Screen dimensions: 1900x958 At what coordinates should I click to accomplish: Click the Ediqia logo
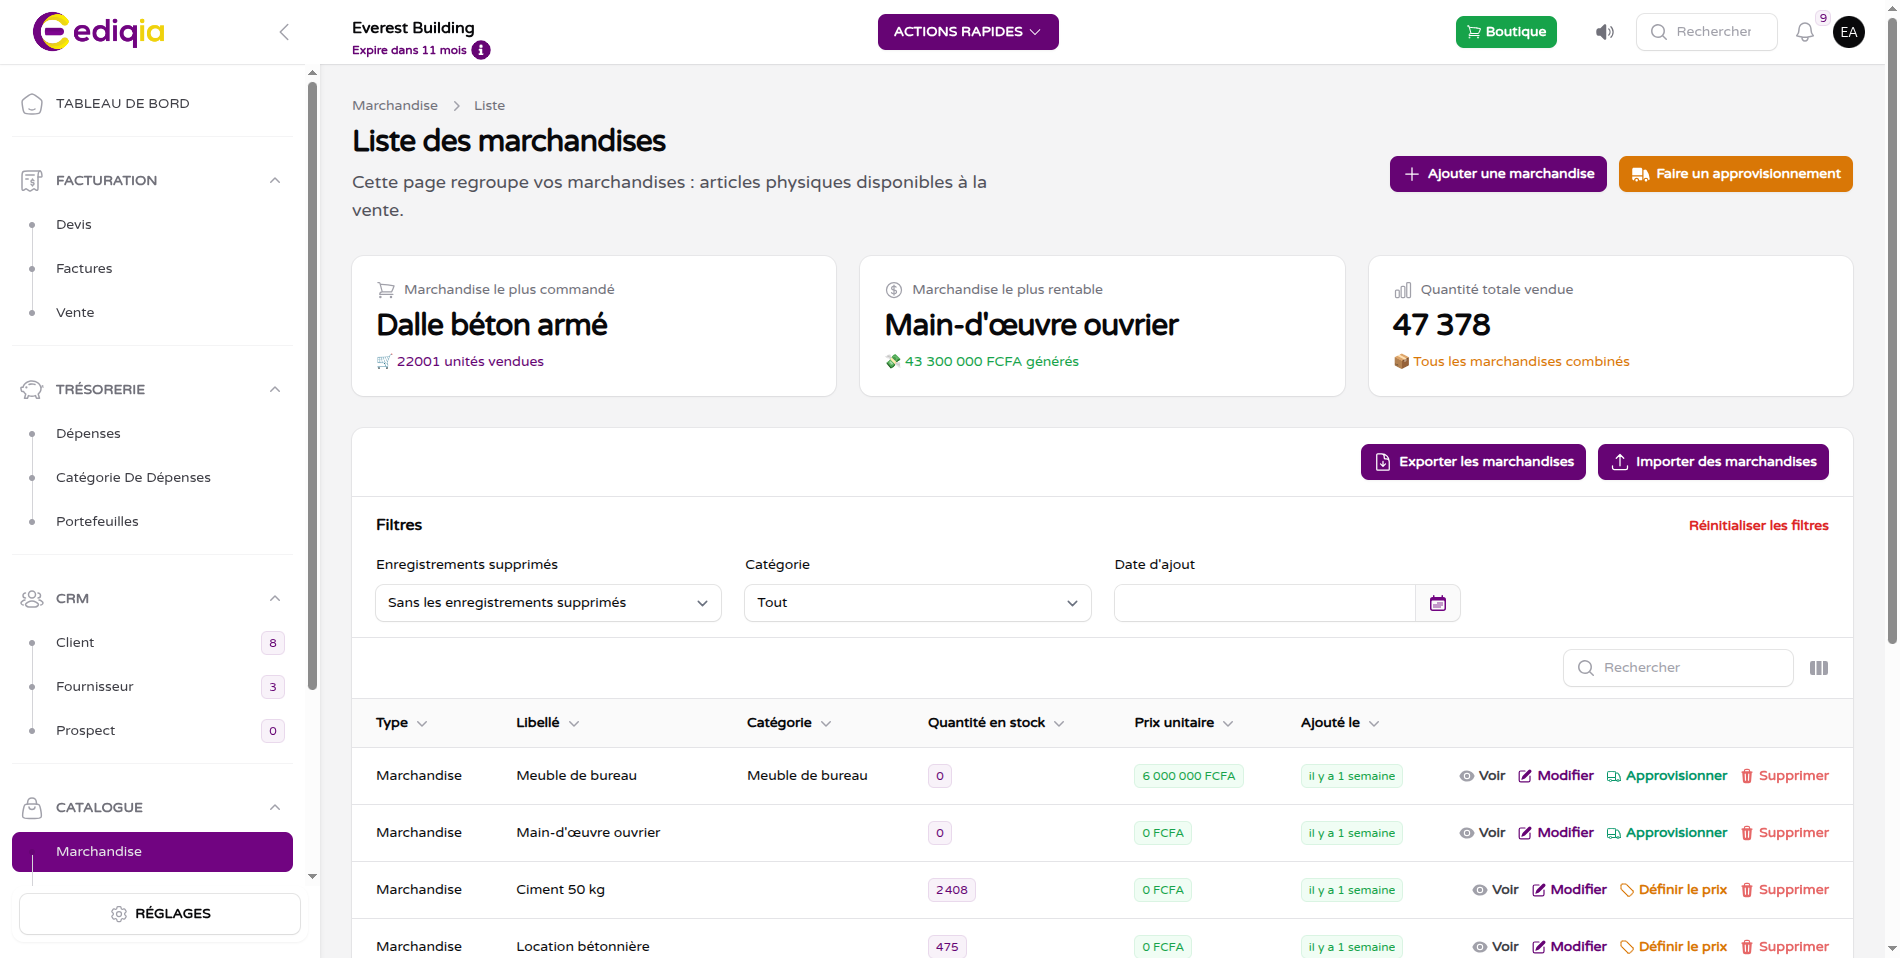(x=99, y=31)
